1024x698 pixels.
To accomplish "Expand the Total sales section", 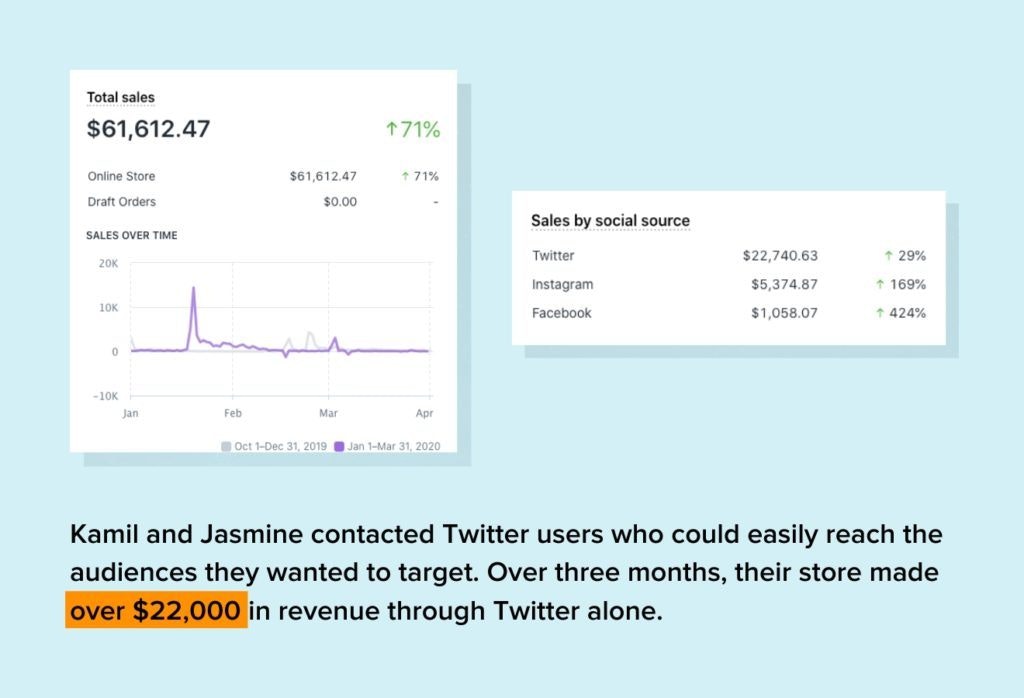I will (122, 97).
